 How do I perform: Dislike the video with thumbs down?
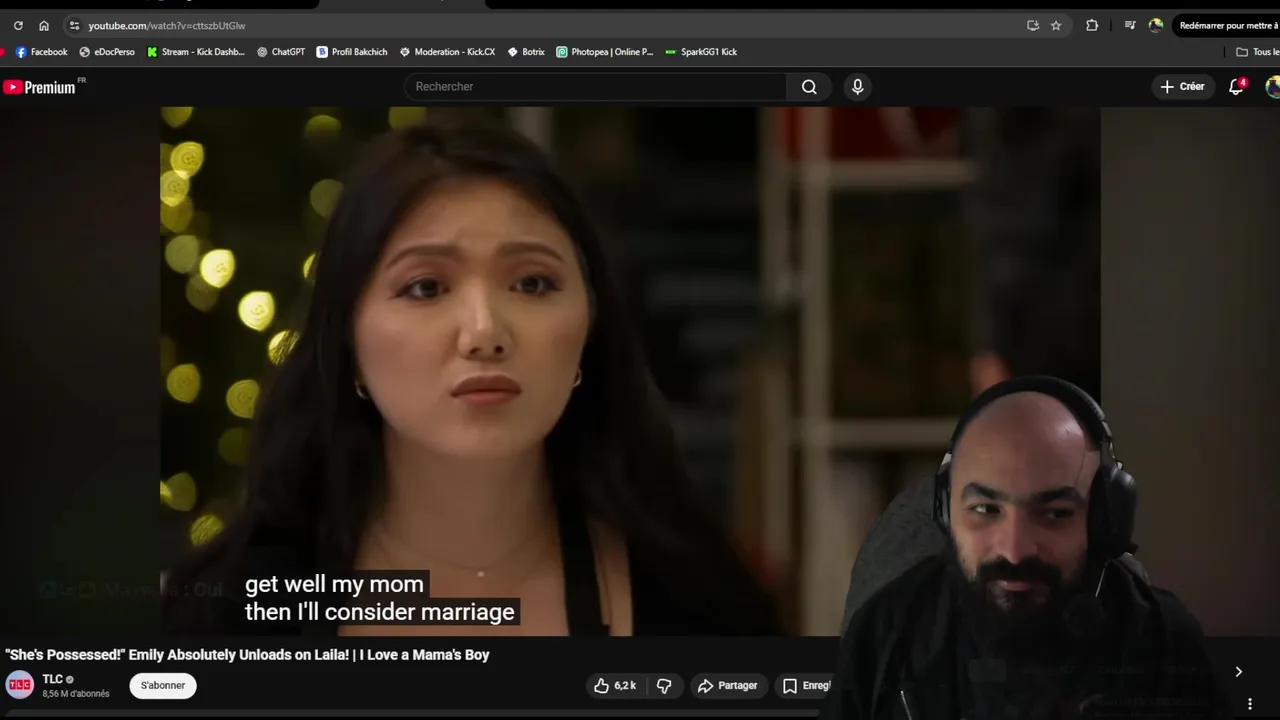click(x=664, y=685)
